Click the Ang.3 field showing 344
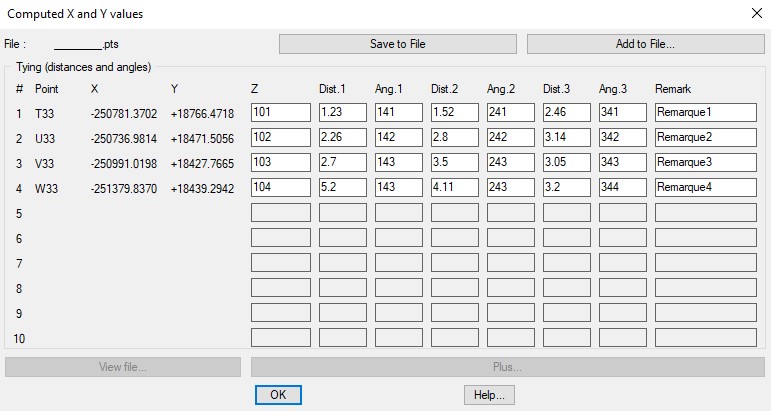The width and height of the screenshot is (771, 411). pyautogui.click(x=623, y=187)
